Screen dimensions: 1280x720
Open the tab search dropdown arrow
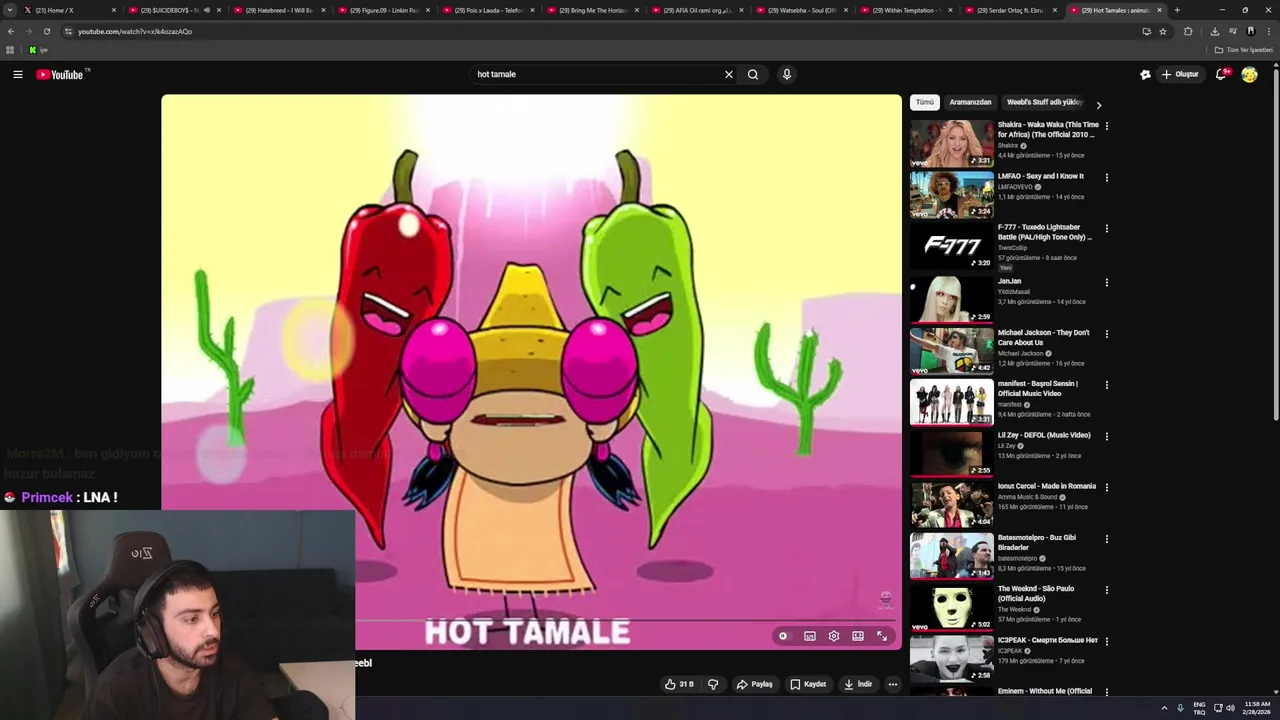10,10
